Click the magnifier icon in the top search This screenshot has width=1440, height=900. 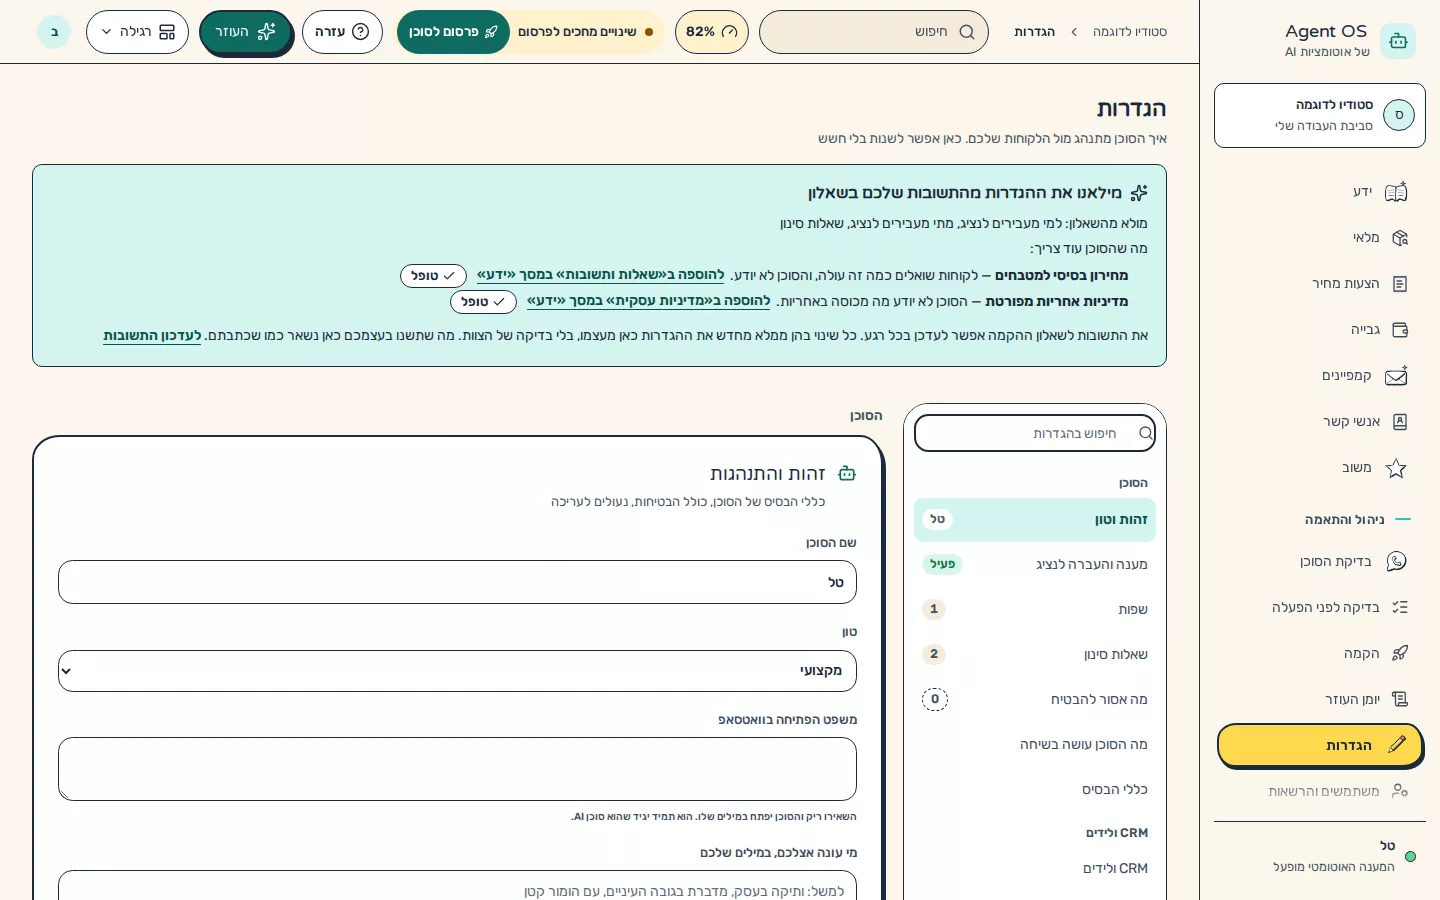[967, 32]
